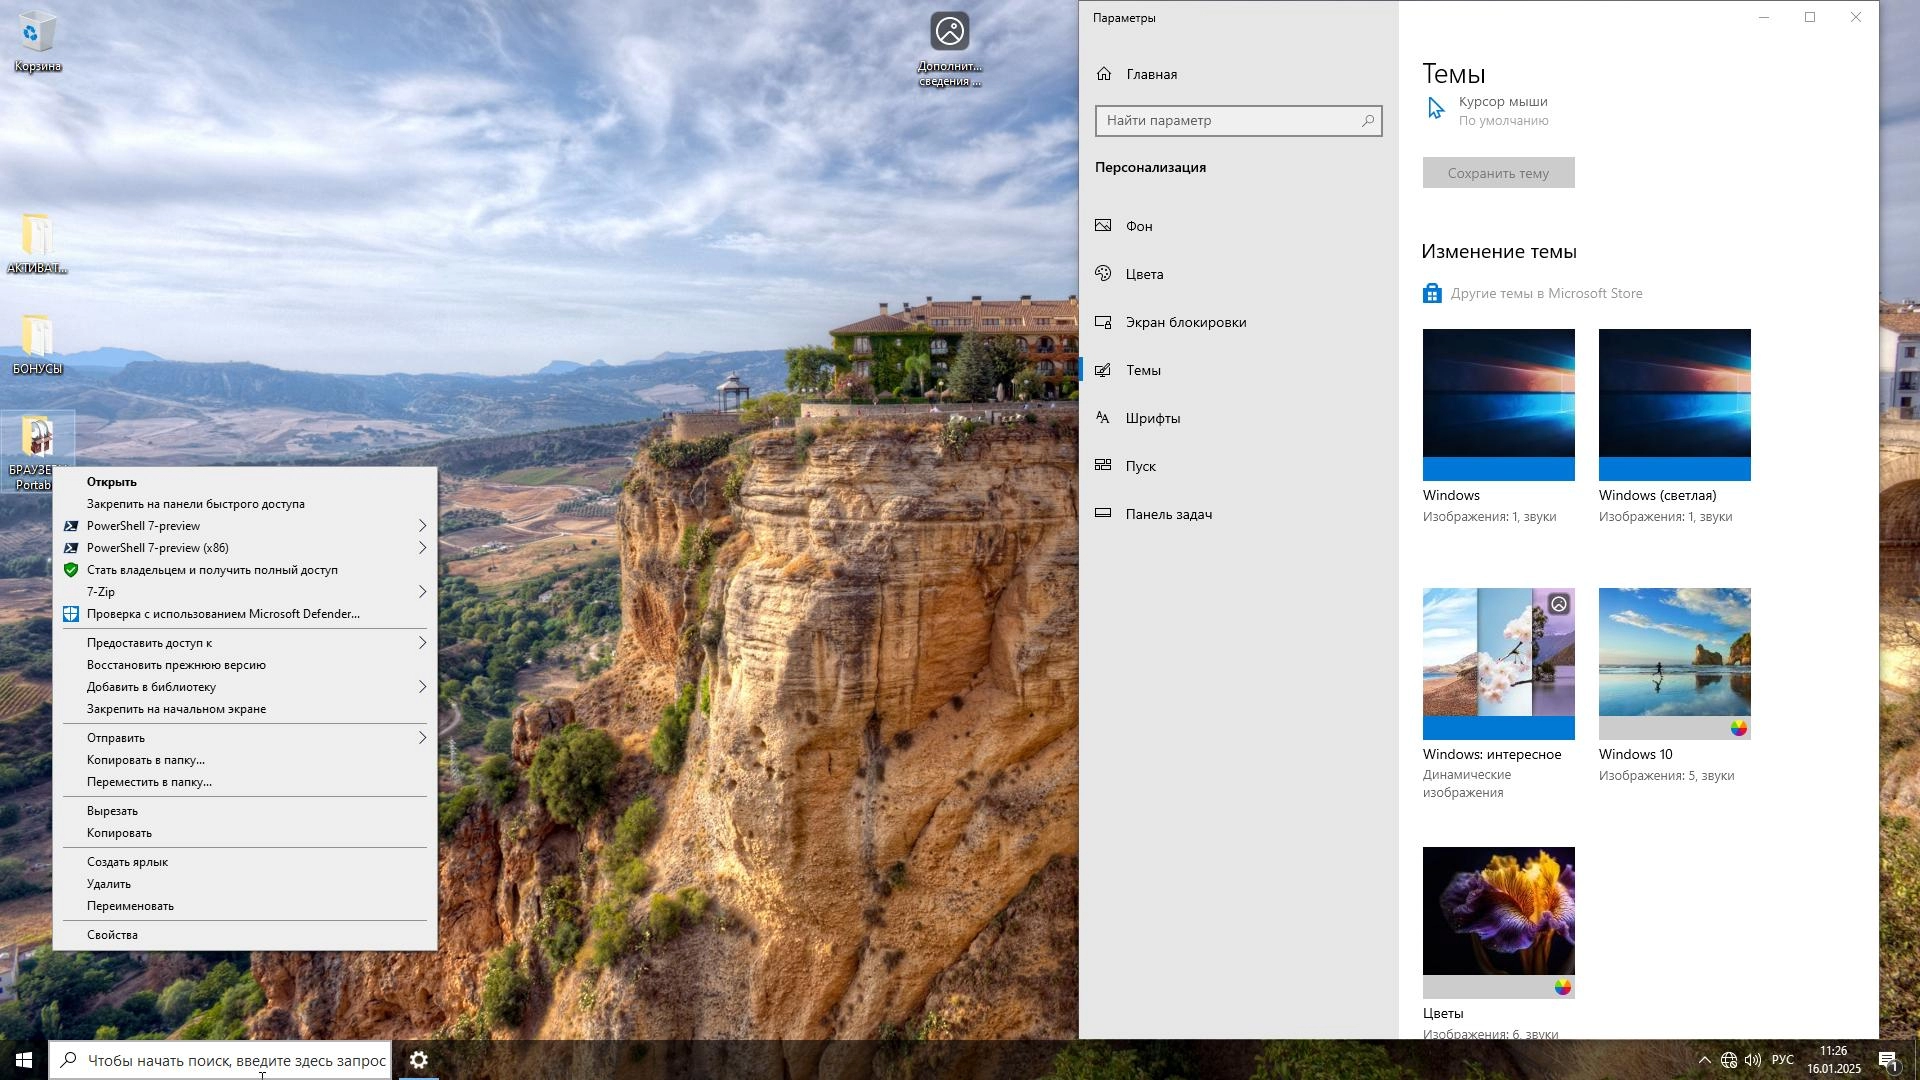Screen dimensions: 1920x1080
Task: Scan with Microsoft Defender menu entry
Action: (x=223, y=614)
